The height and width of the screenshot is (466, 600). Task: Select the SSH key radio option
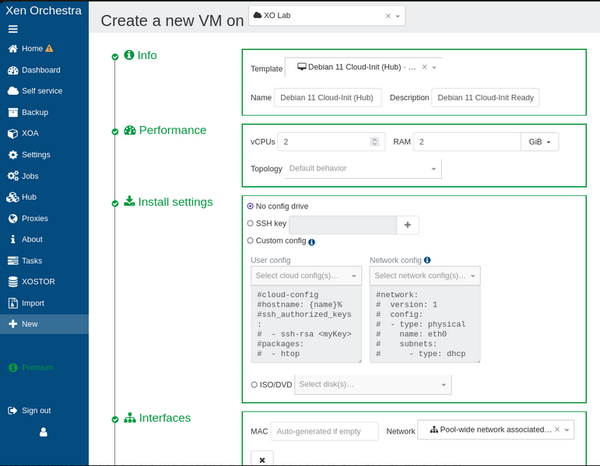tap(250, 224)
